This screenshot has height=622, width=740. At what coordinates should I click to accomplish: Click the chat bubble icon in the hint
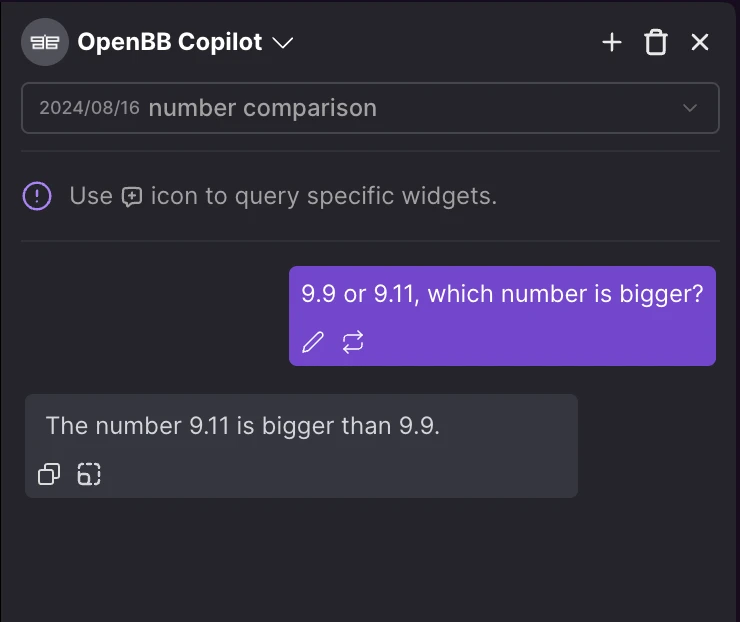coord(132,197)
